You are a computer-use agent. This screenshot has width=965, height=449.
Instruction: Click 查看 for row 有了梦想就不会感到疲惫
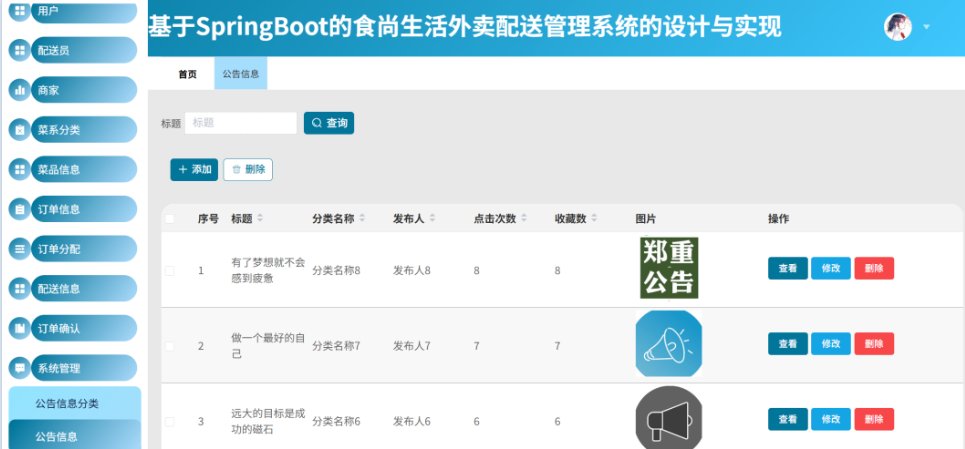click(x=788, y=268)
